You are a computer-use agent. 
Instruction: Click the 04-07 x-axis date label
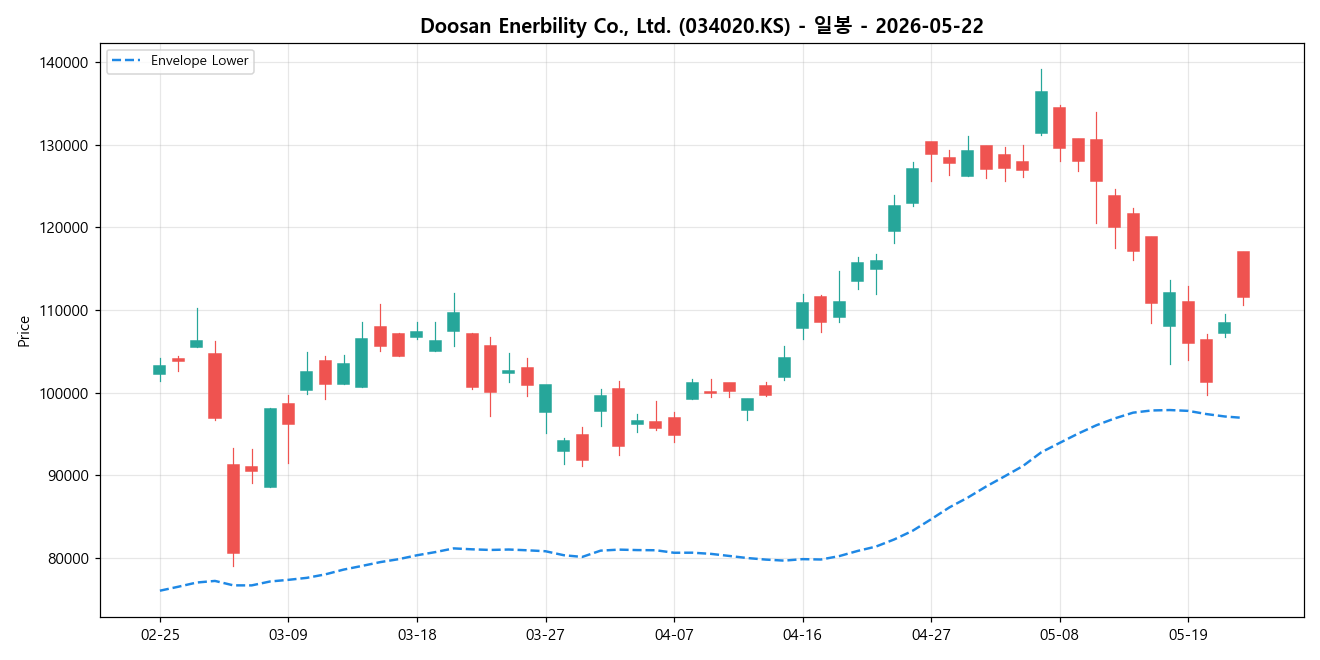[x=674, y=635]
